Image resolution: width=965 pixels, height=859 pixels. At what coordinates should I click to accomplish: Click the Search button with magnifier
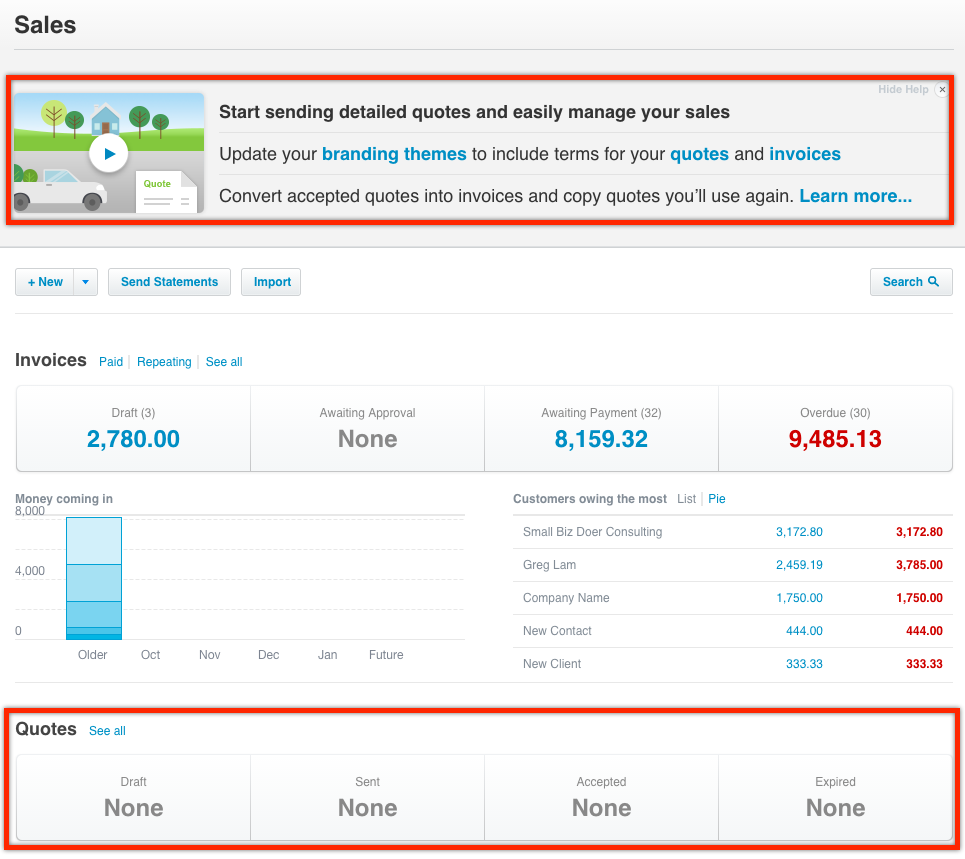pyautogui.click(x=910, y=282)
